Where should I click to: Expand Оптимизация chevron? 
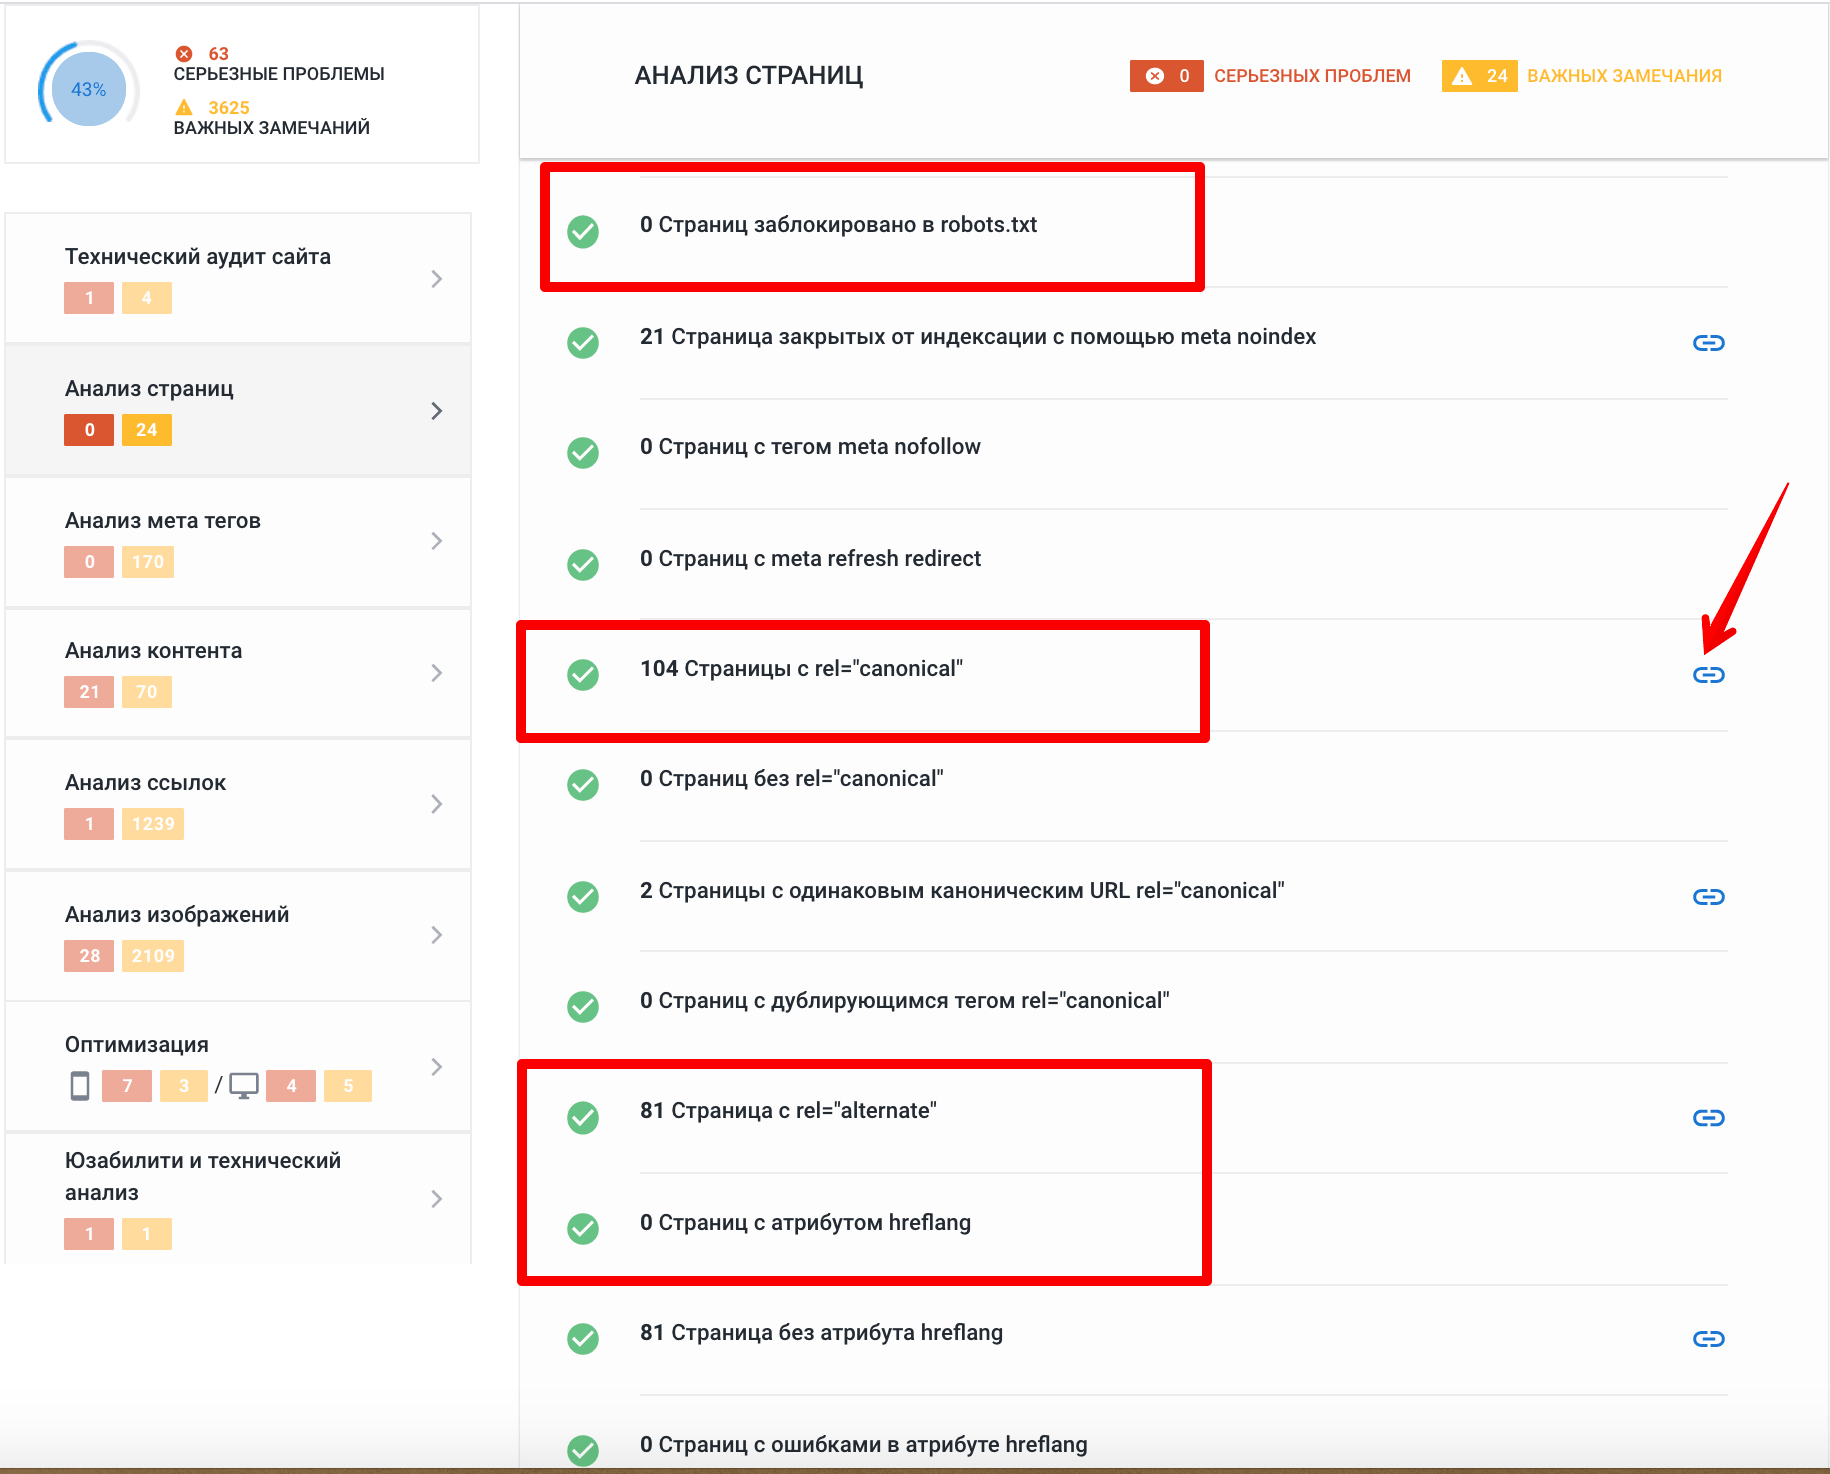[x=436, y=1067]
